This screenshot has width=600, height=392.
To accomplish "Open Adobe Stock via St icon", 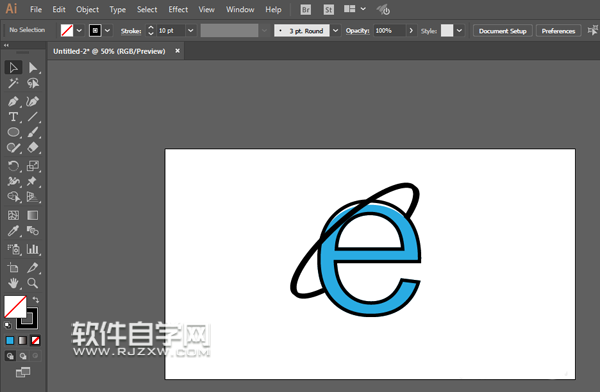I will tap(328, 10).
